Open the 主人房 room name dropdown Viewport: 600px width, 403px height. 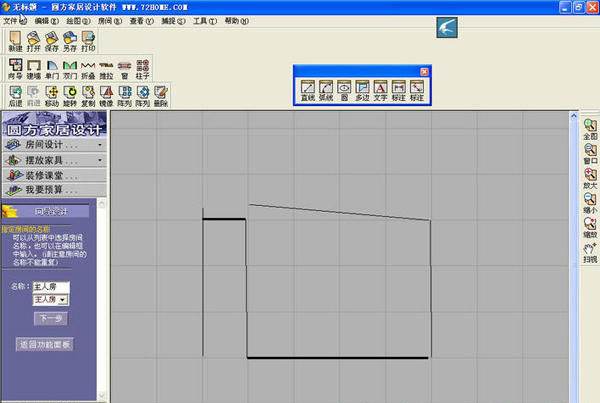point(63,299)
